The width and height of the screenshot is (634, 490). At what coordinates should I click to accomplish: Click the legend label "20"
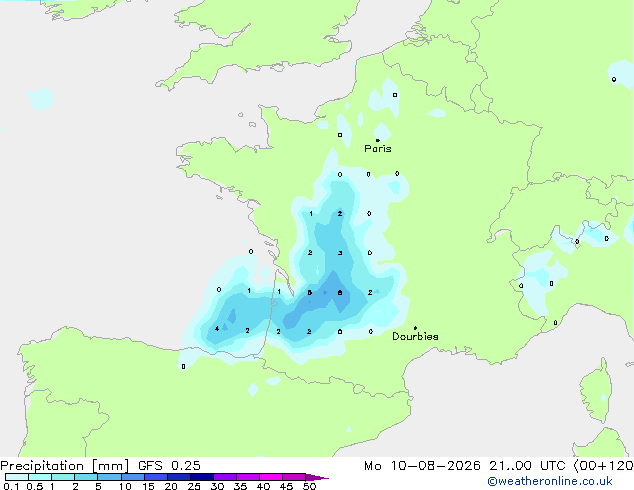coord(171,486)
